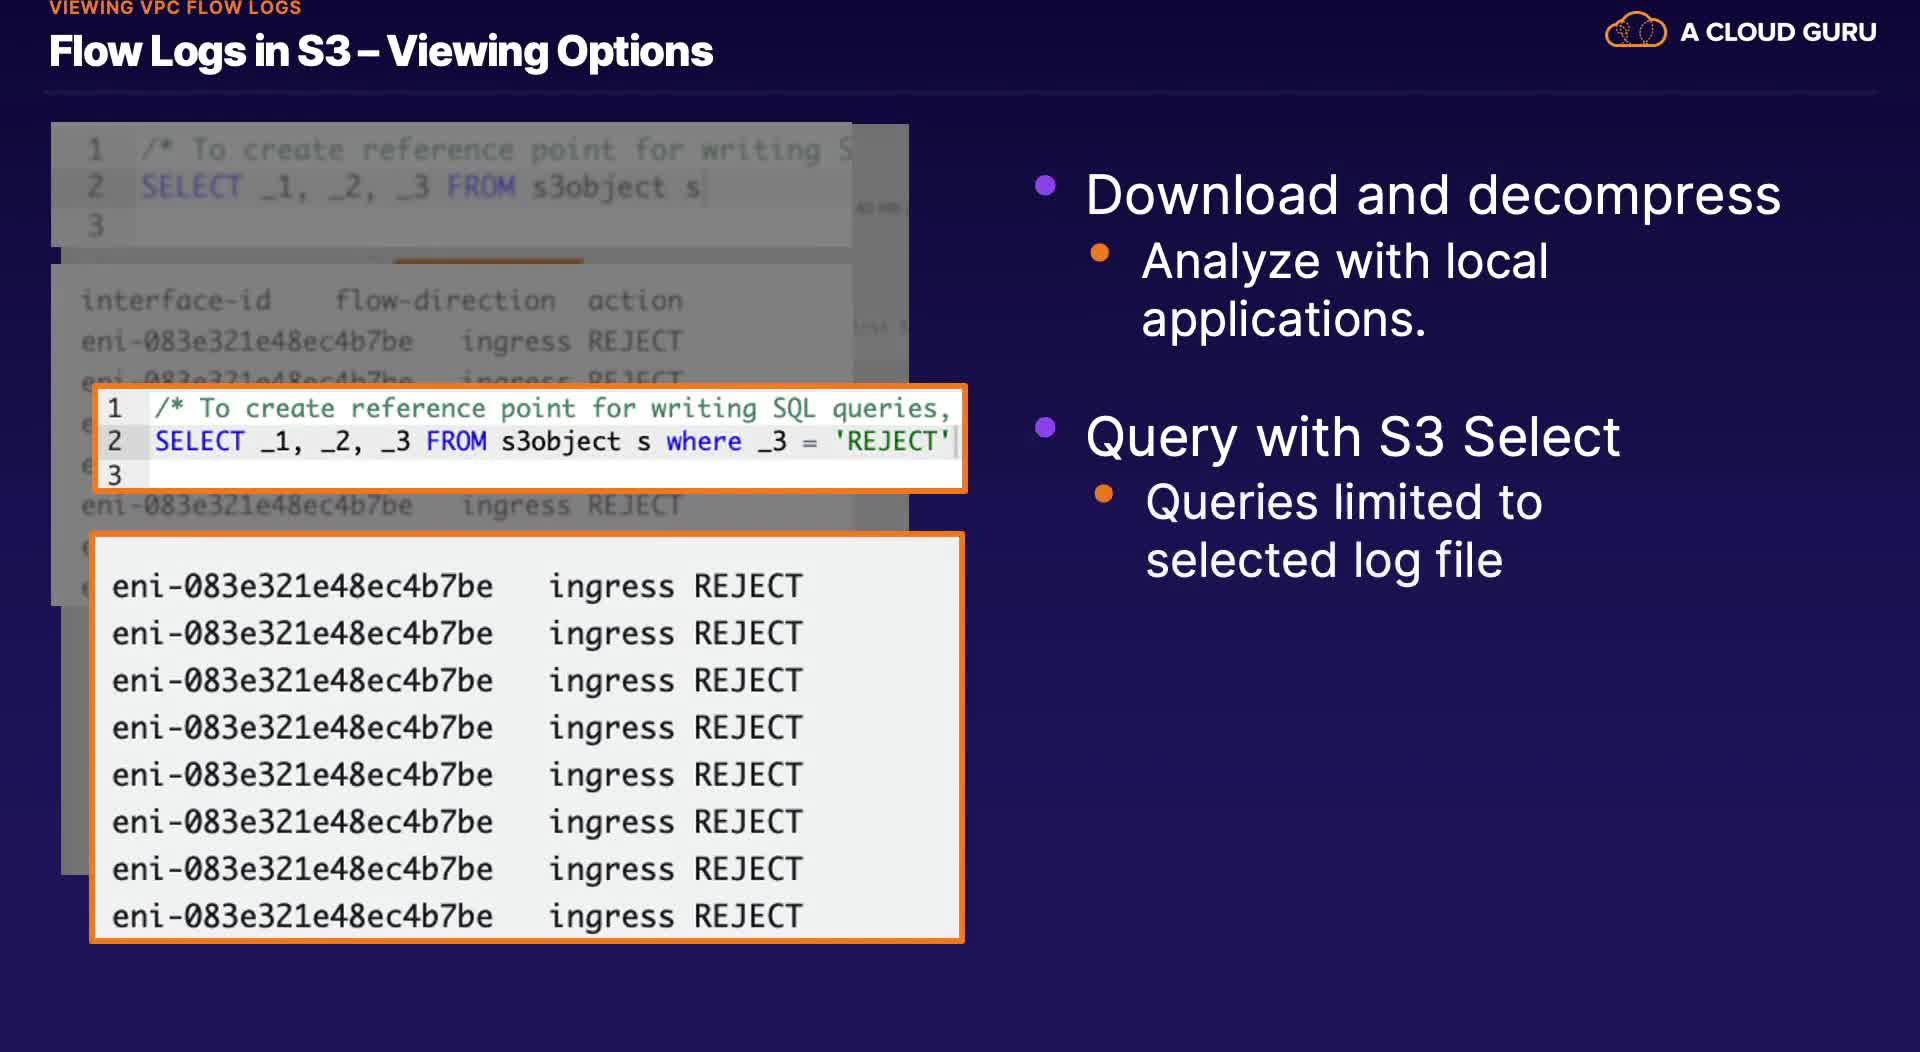Viewport: 1920px width, 1052px height.
Task: Click the 'REJECT' string in the SQL where clause
Action: (x=892, y=441)
